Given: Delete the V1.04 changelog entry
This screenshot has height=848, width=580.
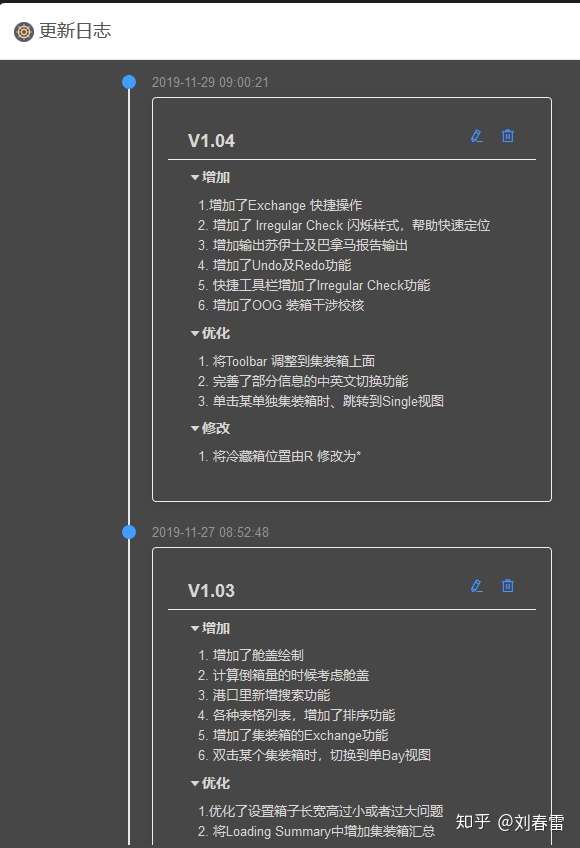Looking at the screenshot, I should tap(508, 136).
